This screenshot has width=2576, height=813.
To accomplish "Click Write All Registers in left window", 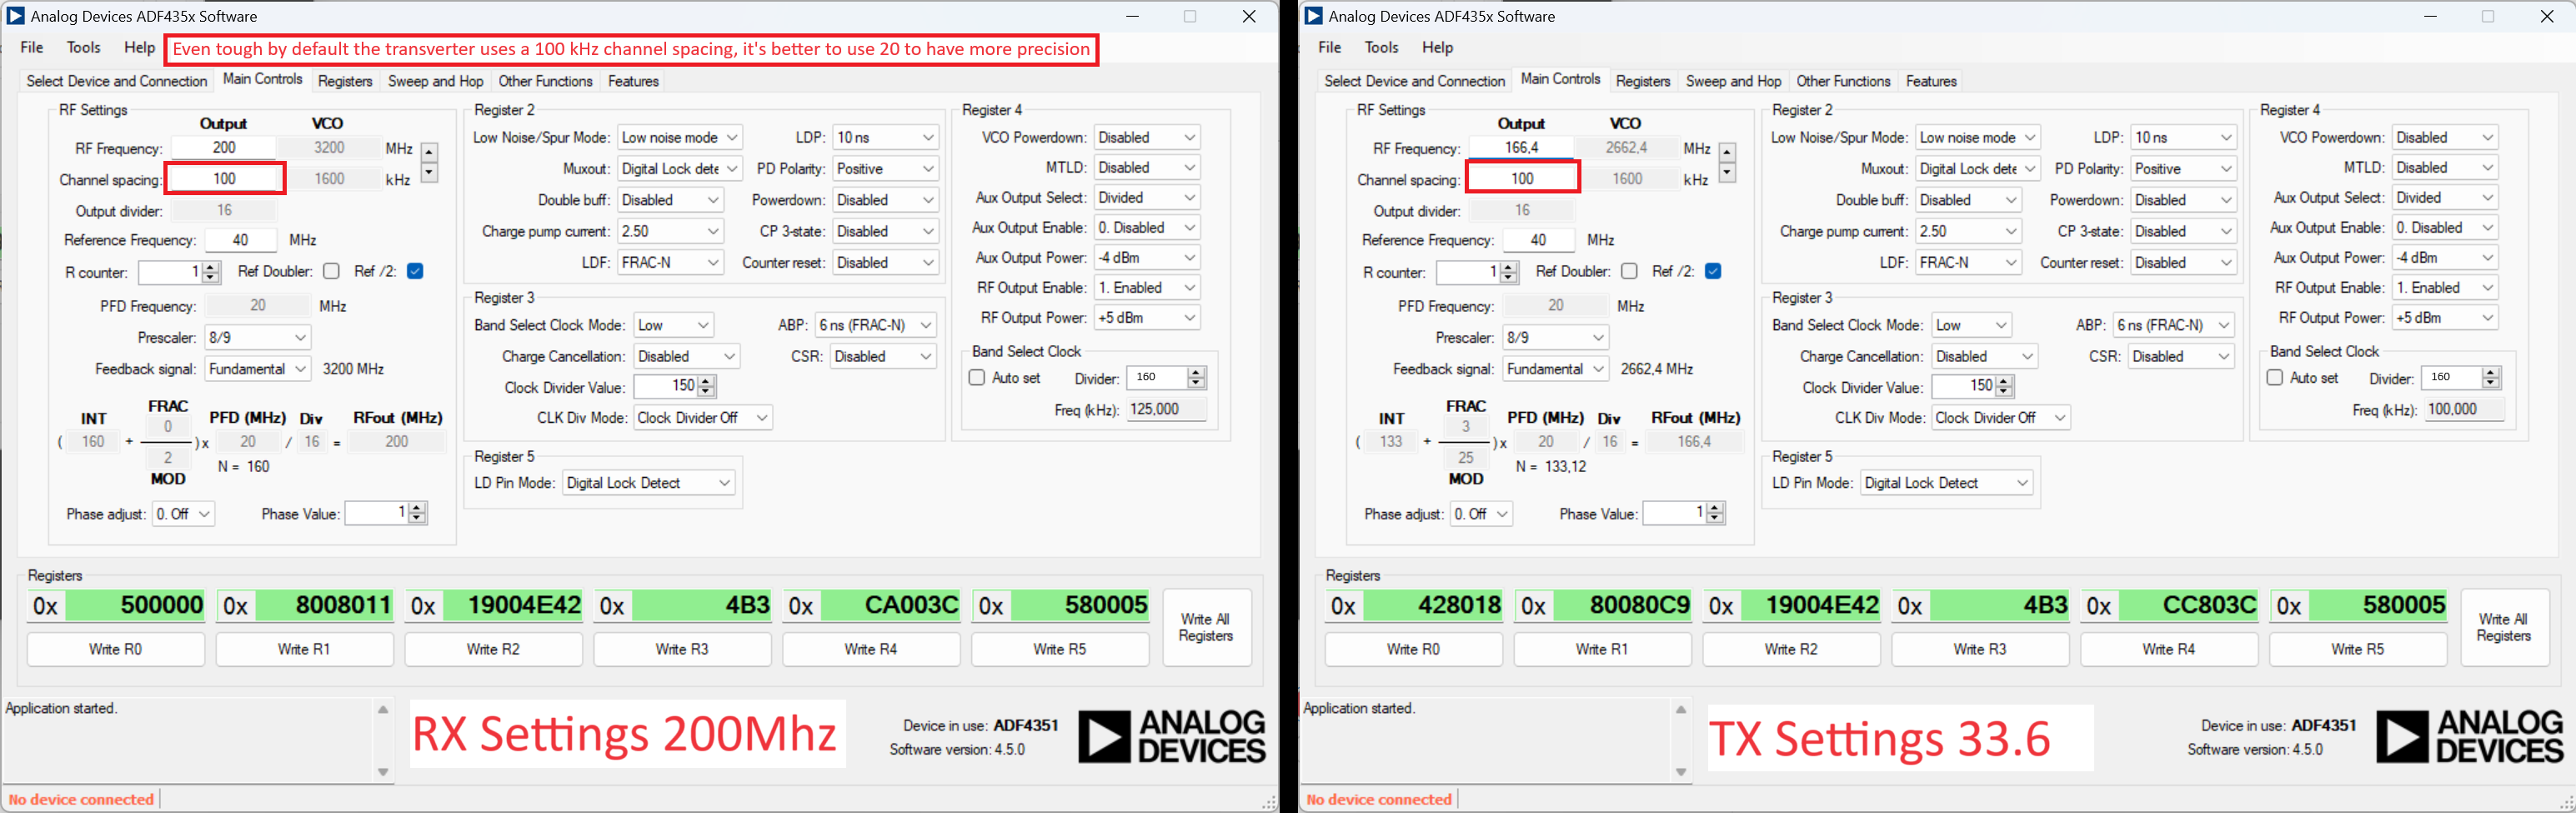I will click(1206, 627).
